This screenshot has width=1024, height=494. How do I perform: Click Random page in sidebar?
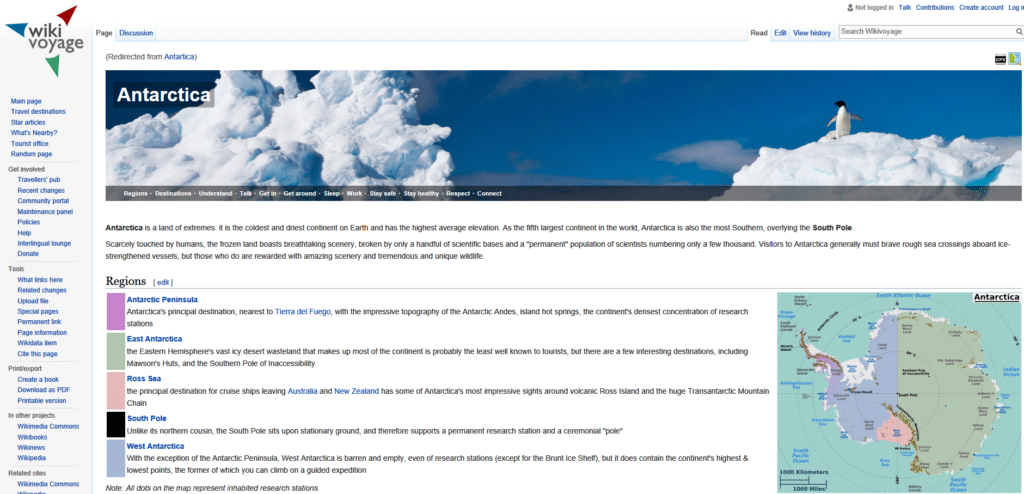point(31,154)
